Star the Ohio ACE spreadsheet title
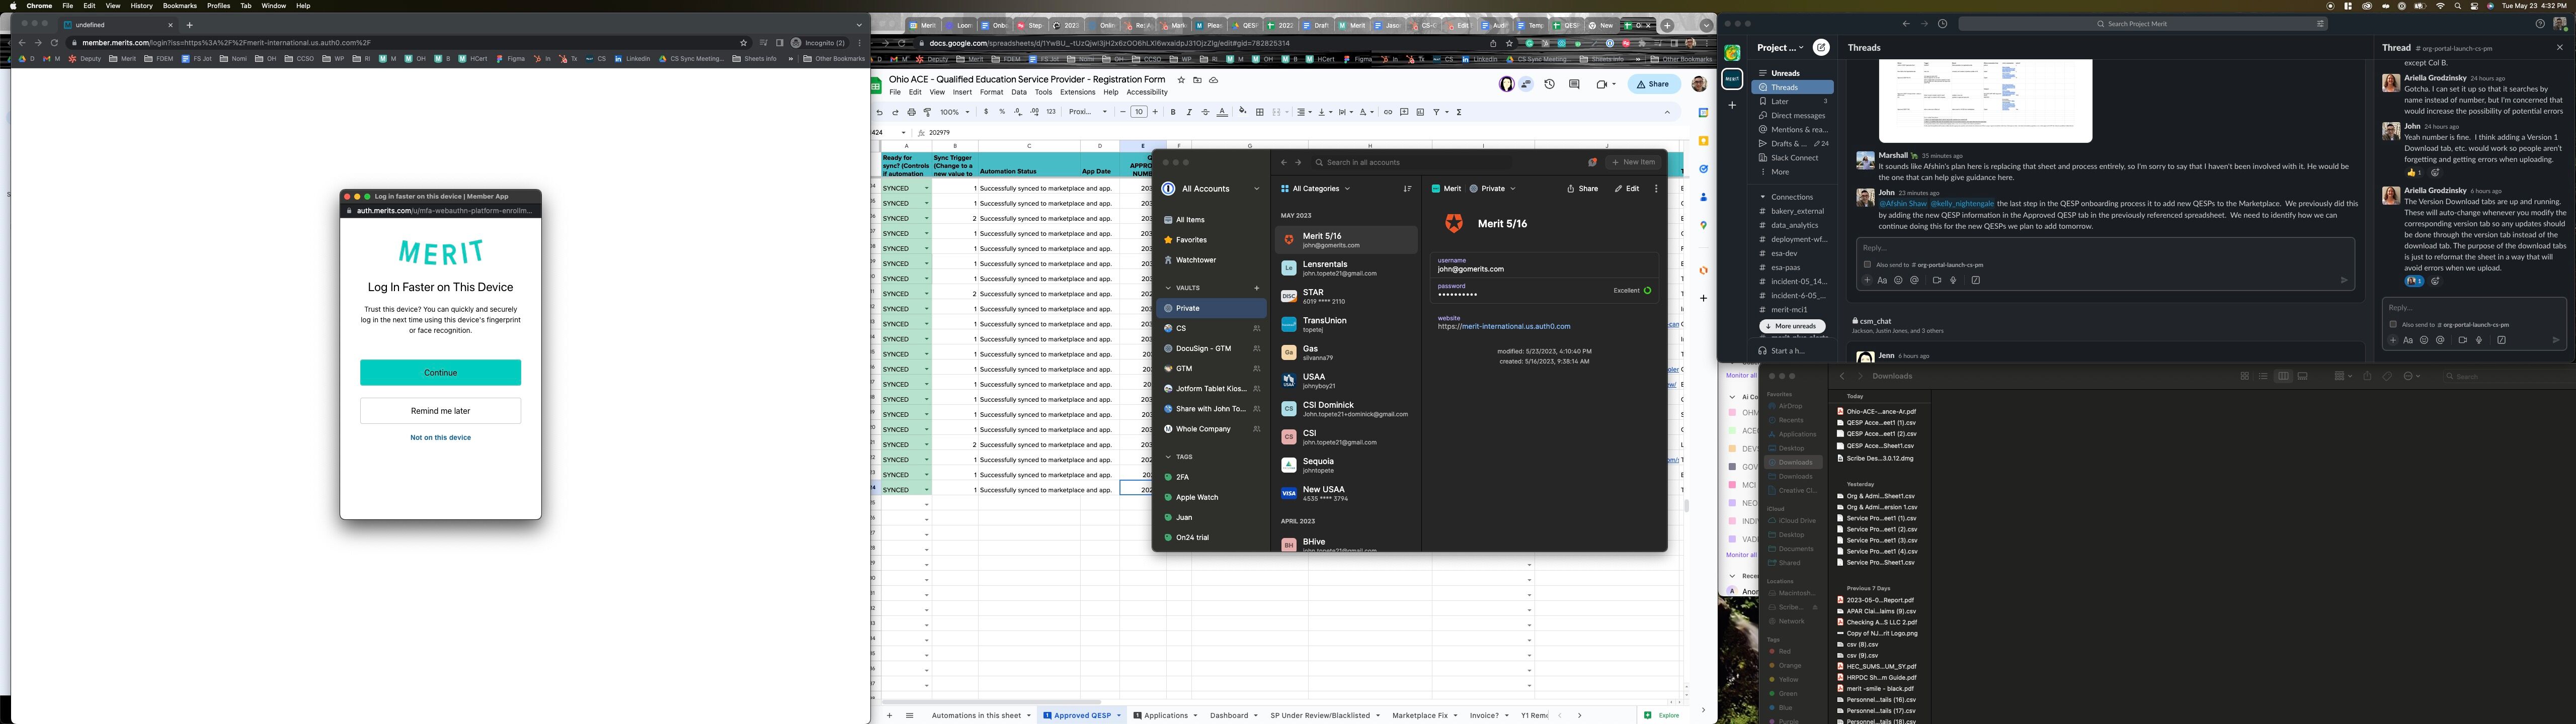This screenshot has width=2576, height=724. coord(1181,80)
